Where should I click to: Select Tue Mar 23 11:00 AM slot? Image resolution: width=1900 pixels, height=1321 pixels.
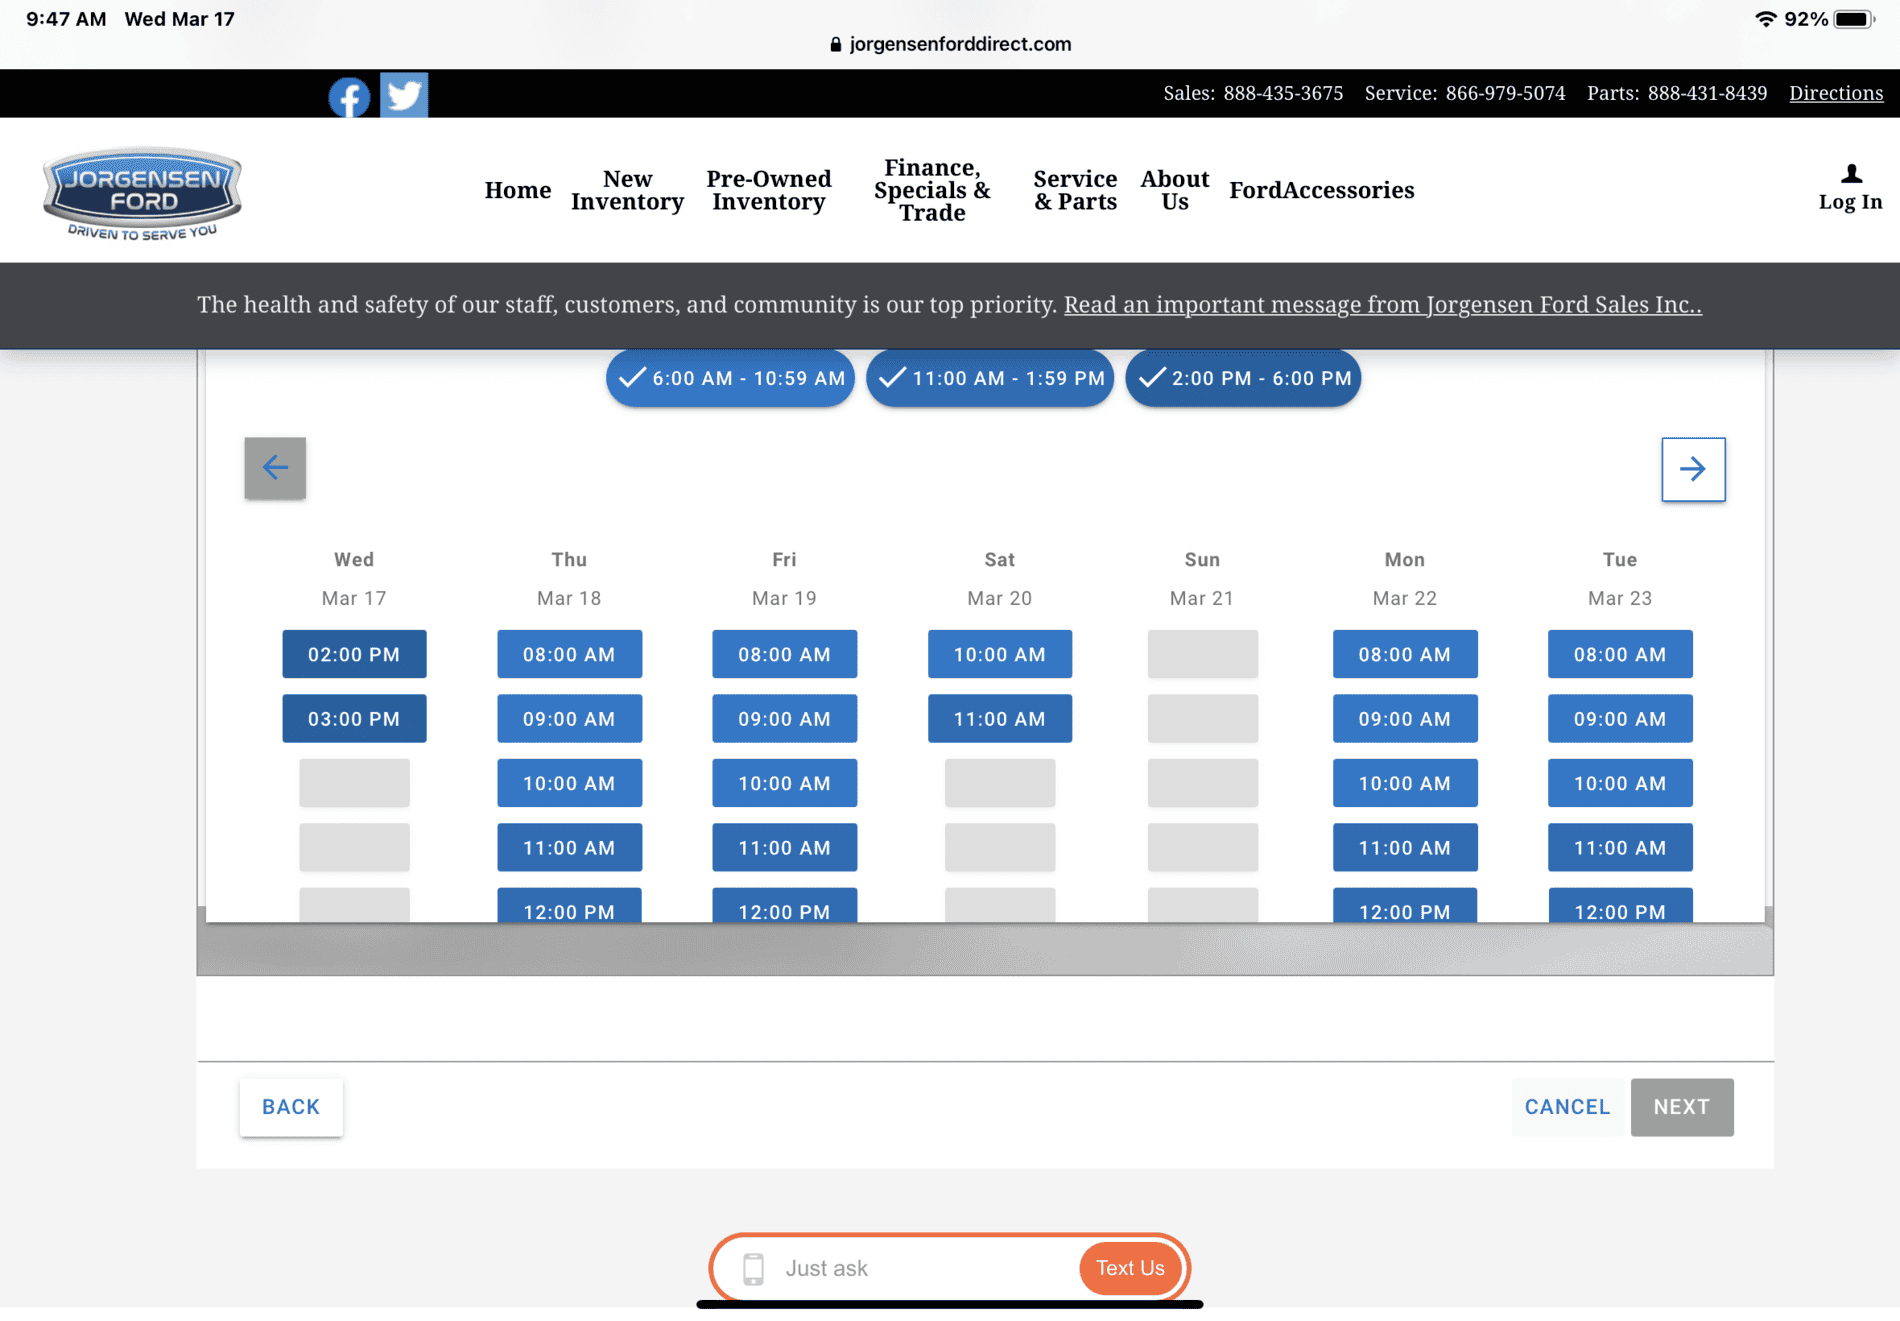point(1620,847)
